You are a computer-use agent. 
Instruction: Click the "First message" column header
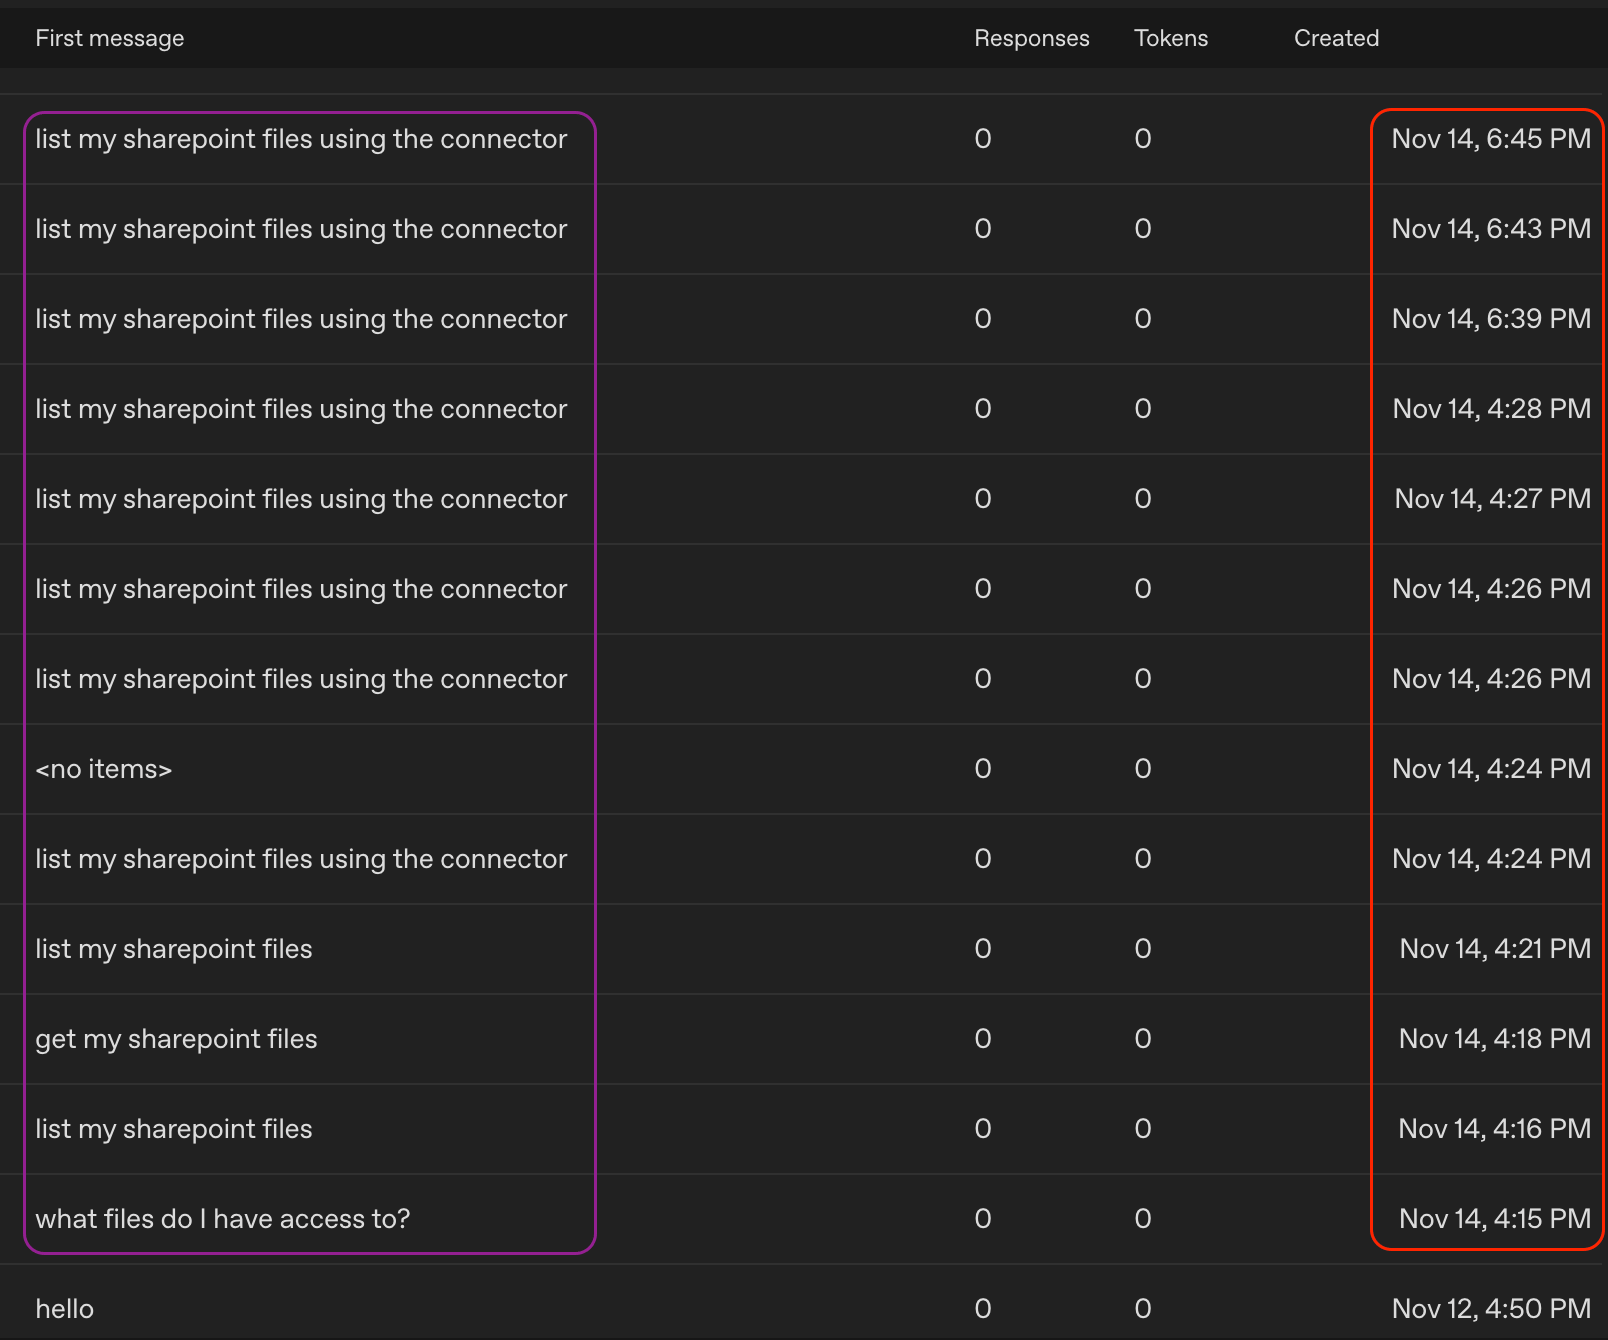tap(110, 38)
